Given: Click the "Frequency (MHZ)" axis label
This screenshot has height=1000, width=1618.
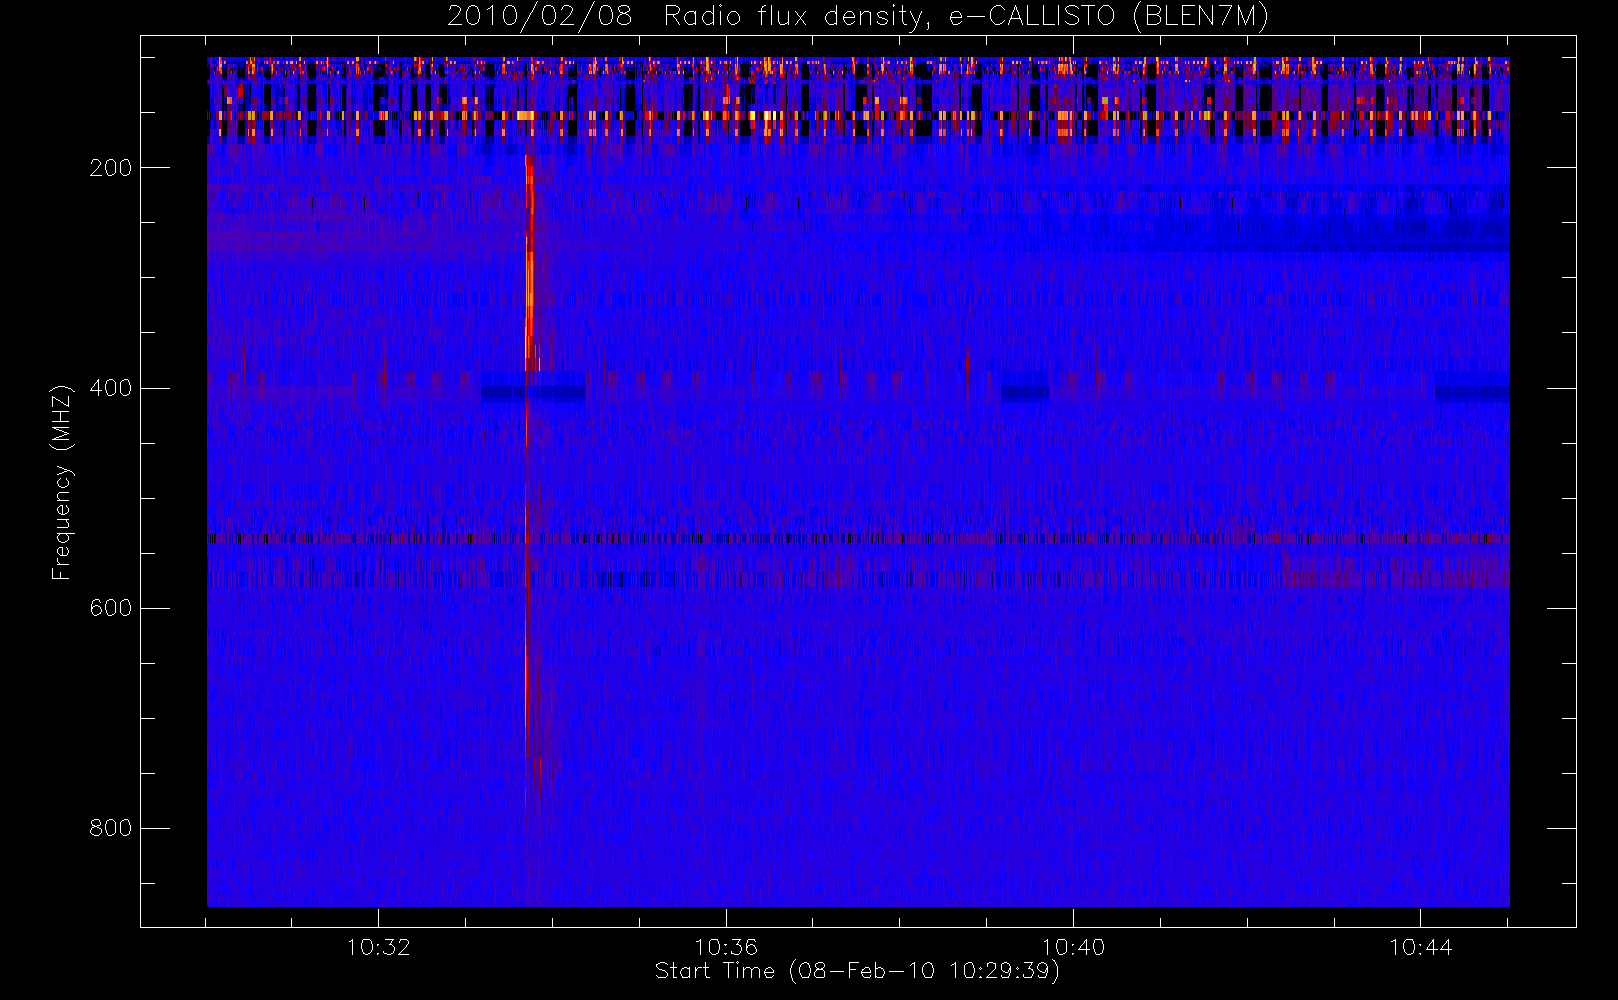Looking at the screenshot, I should [x=62, y=482].
